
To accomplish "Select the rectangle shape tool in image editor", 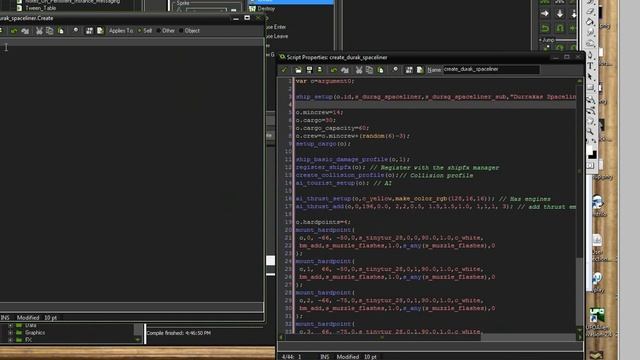I will [x=590, y=88].
